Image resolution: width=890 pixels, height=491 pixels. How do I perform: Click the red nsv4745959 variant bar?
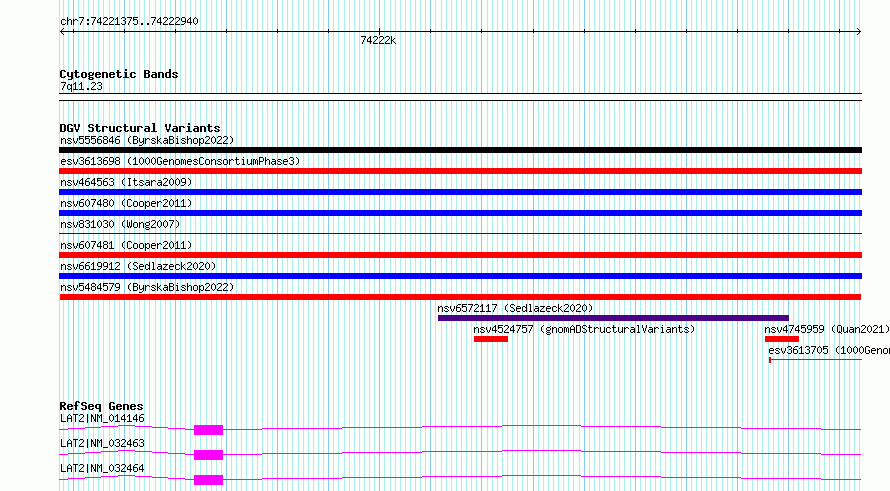pyautogui.click(x=782, y=339)
